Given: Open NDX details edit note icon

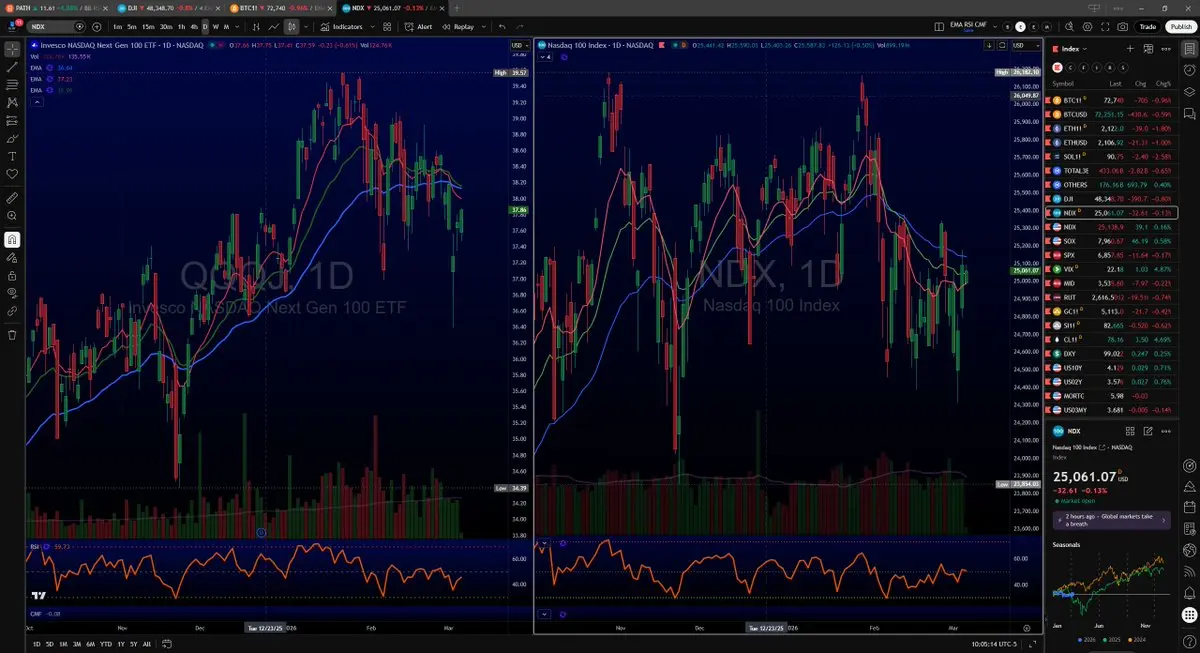Looking at the screenshot, I should (1147, 431).
